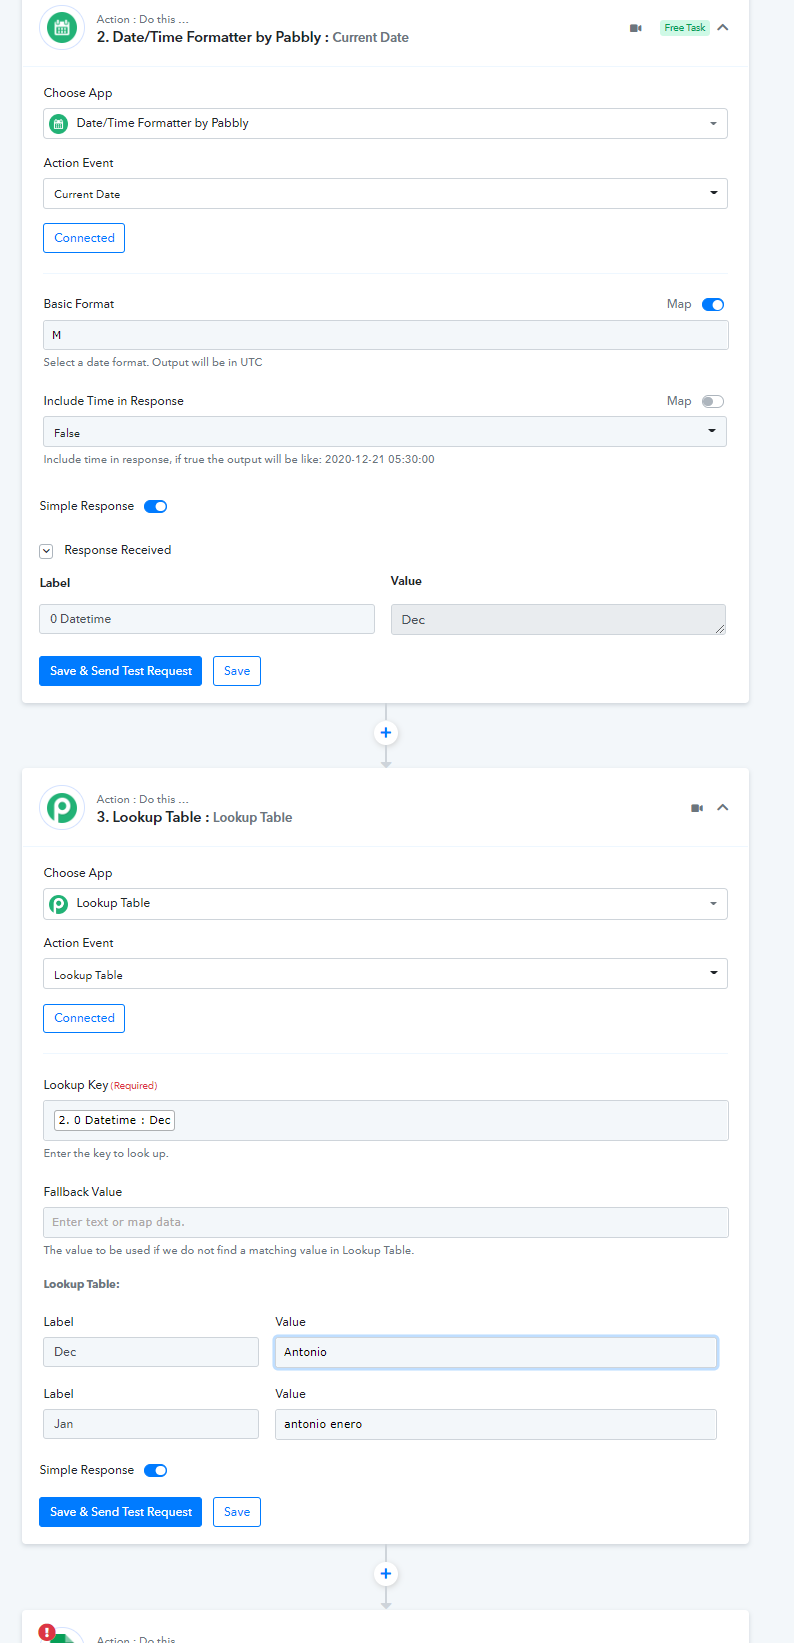Click the Fallback Value input field
The height and width of the screenshot is (1643, 794).
[x=385, y=1222]
